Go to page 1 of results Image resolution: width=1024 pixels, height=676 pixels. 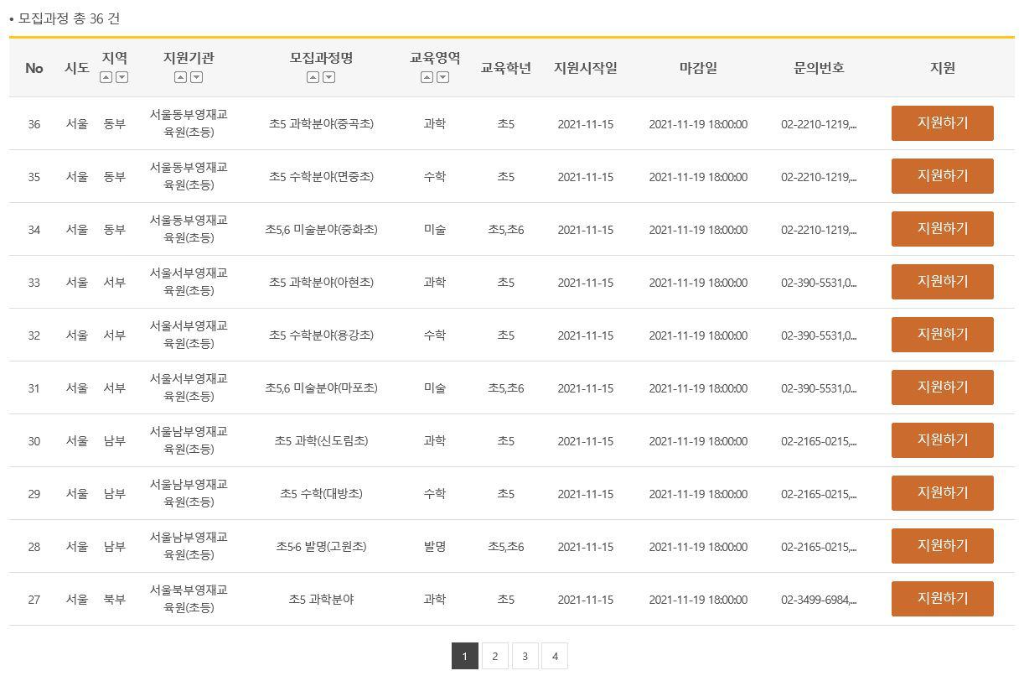[465, 656]
